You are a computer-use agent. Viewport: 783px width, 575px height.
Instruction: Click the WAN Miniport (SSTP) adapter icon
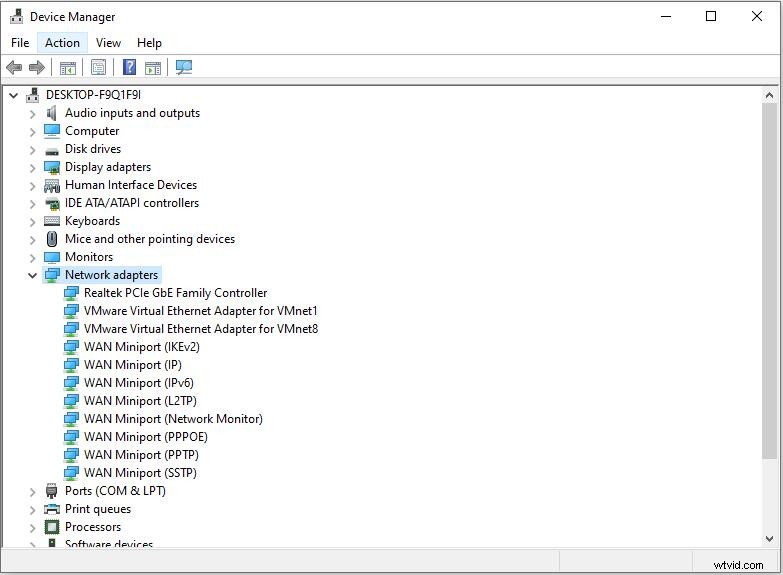71,473
